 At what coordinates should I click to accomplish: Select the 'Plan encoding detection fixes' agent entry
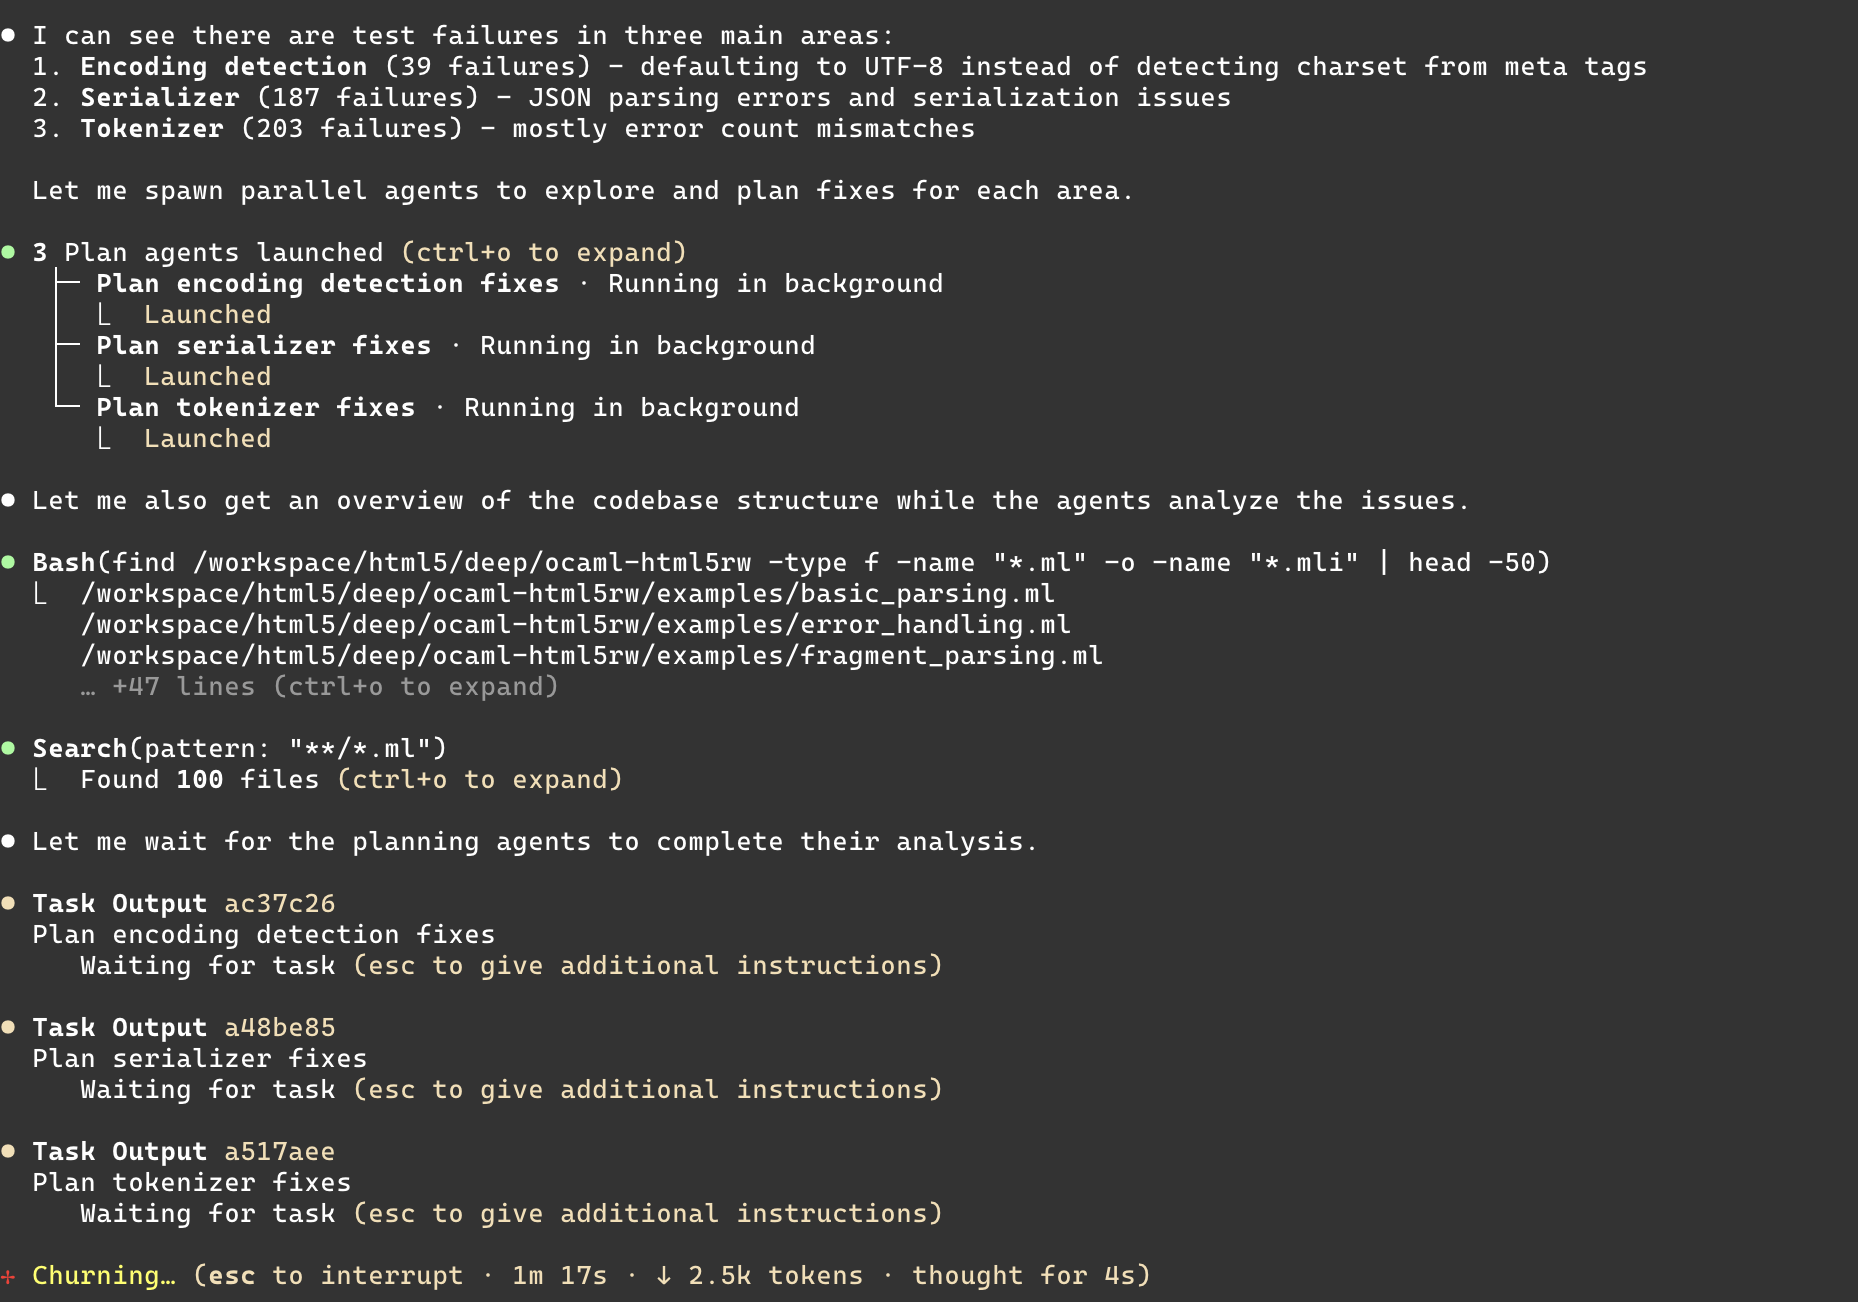click(x=327, y=284)
